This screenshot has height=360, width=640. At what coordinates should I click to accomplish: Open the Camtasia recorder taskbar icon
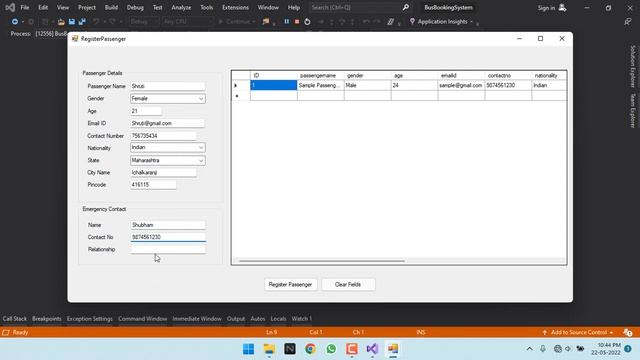click(351, 349)
